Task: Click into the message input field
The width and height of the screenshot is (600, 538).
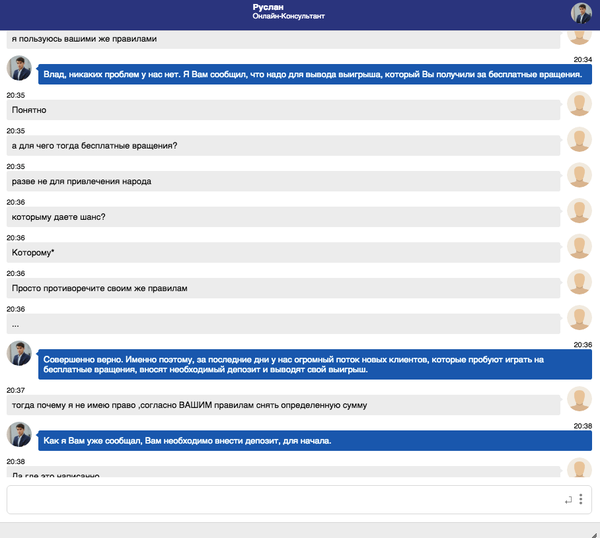Action: [280, 499]
